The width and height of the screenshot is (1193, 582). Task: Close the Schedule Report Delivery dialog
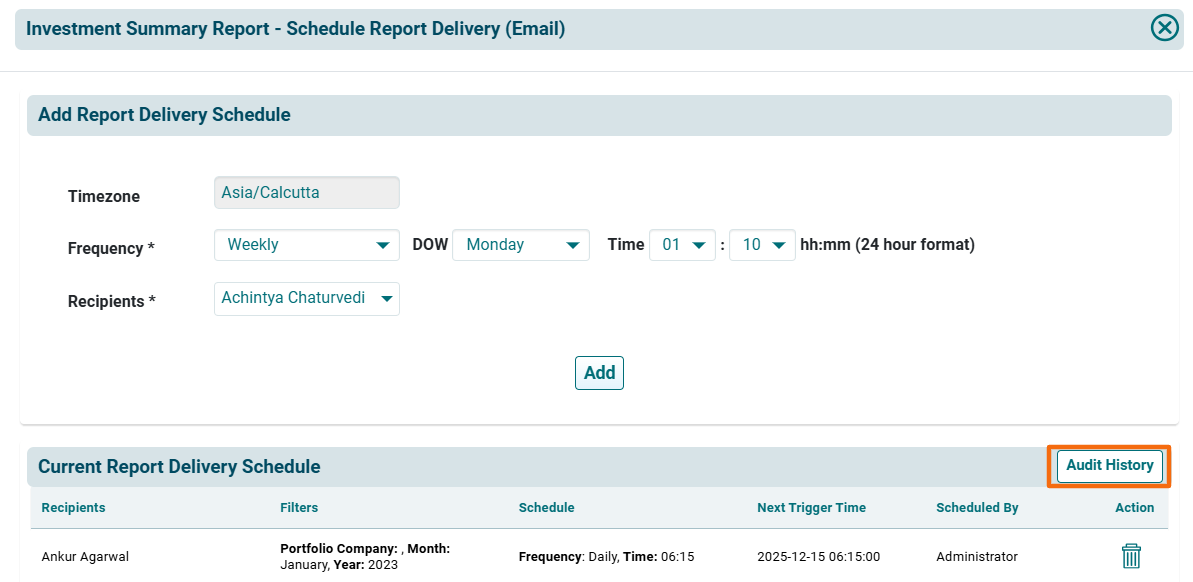(x=1164, y=28)
